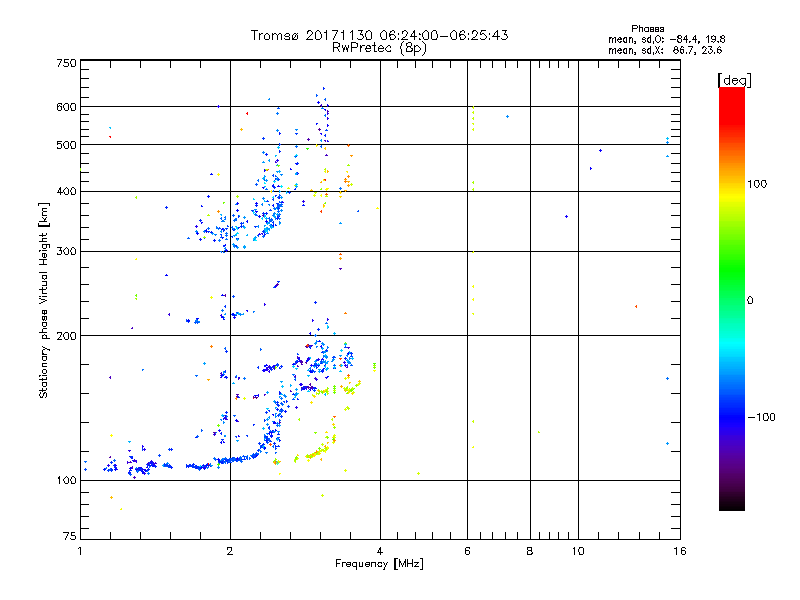
Task: Click the plot title 'Tromsø 20171130 06:24:00-06:25:43'
Action: coord(379,35)
